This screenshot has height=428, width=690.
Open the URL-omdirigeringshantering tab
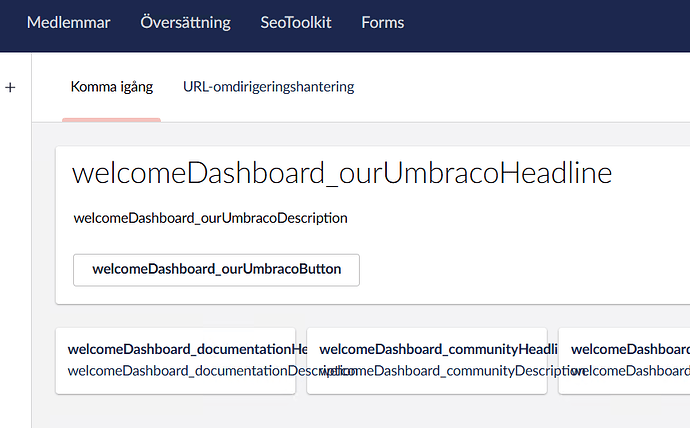coord(268,87)
